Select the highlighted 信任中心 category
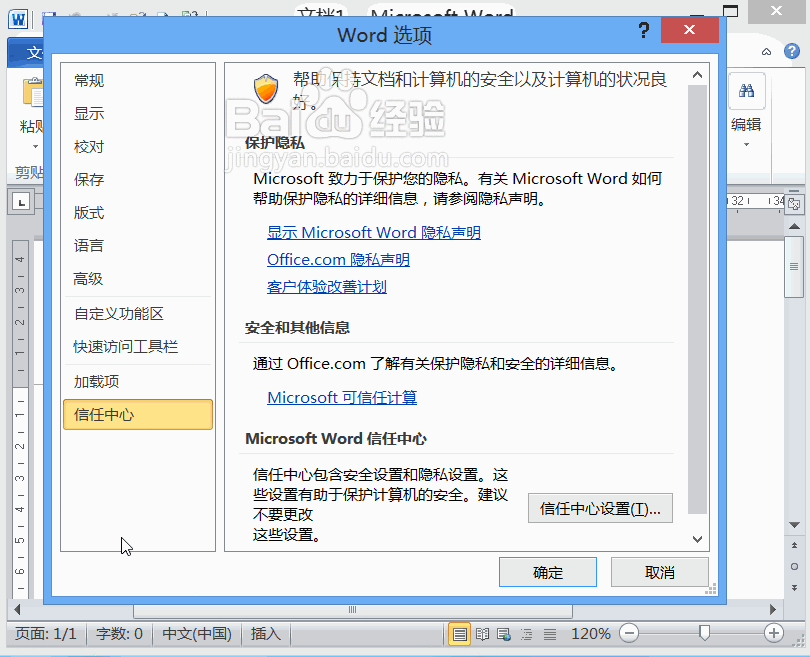 (138, 415)
